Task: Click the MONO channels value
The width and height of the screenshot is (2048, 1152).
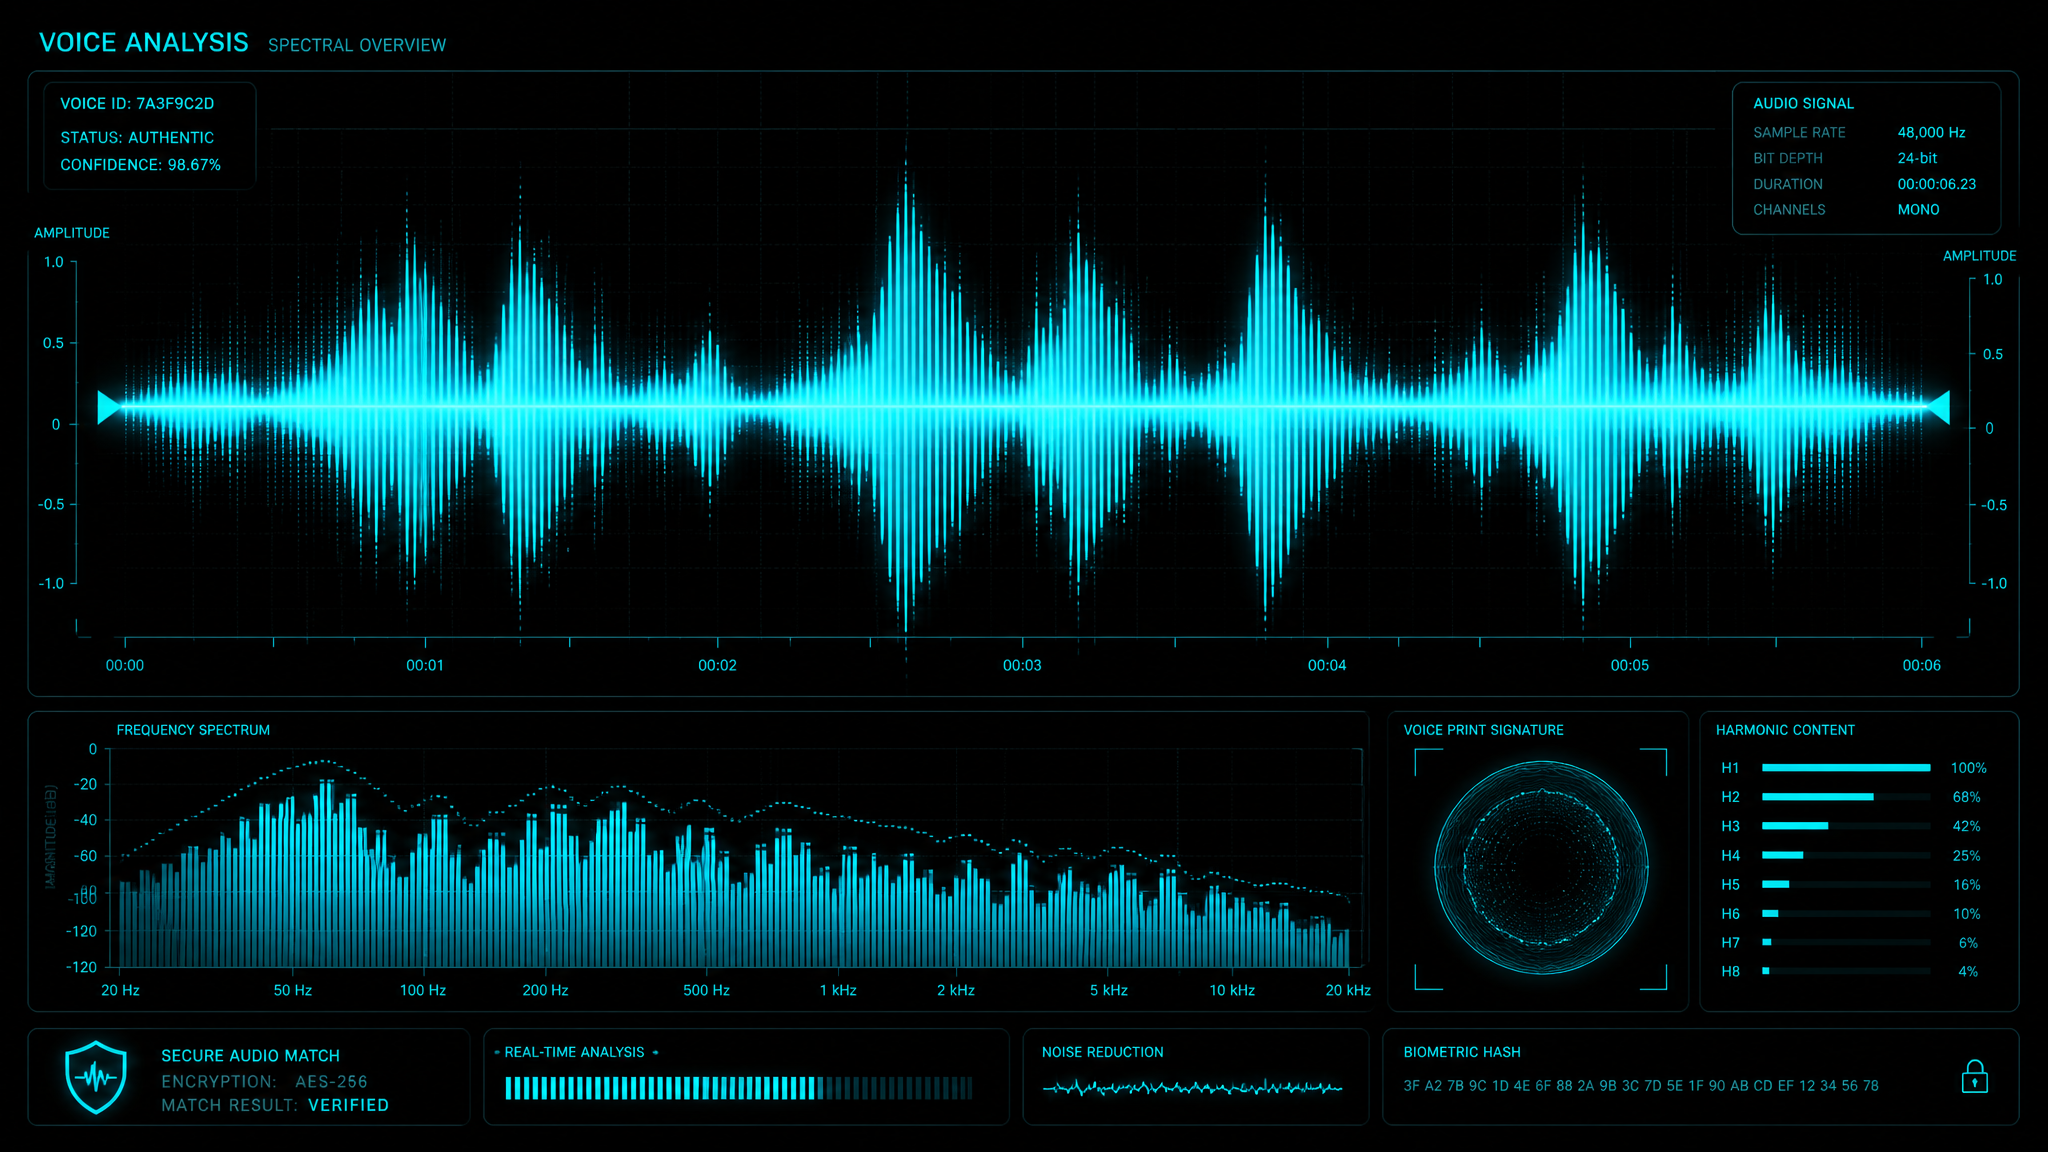Action: [1918, 210]
